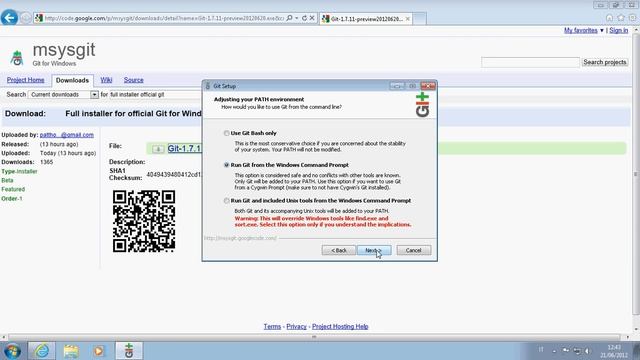Open the Privacy footer link

296,327
